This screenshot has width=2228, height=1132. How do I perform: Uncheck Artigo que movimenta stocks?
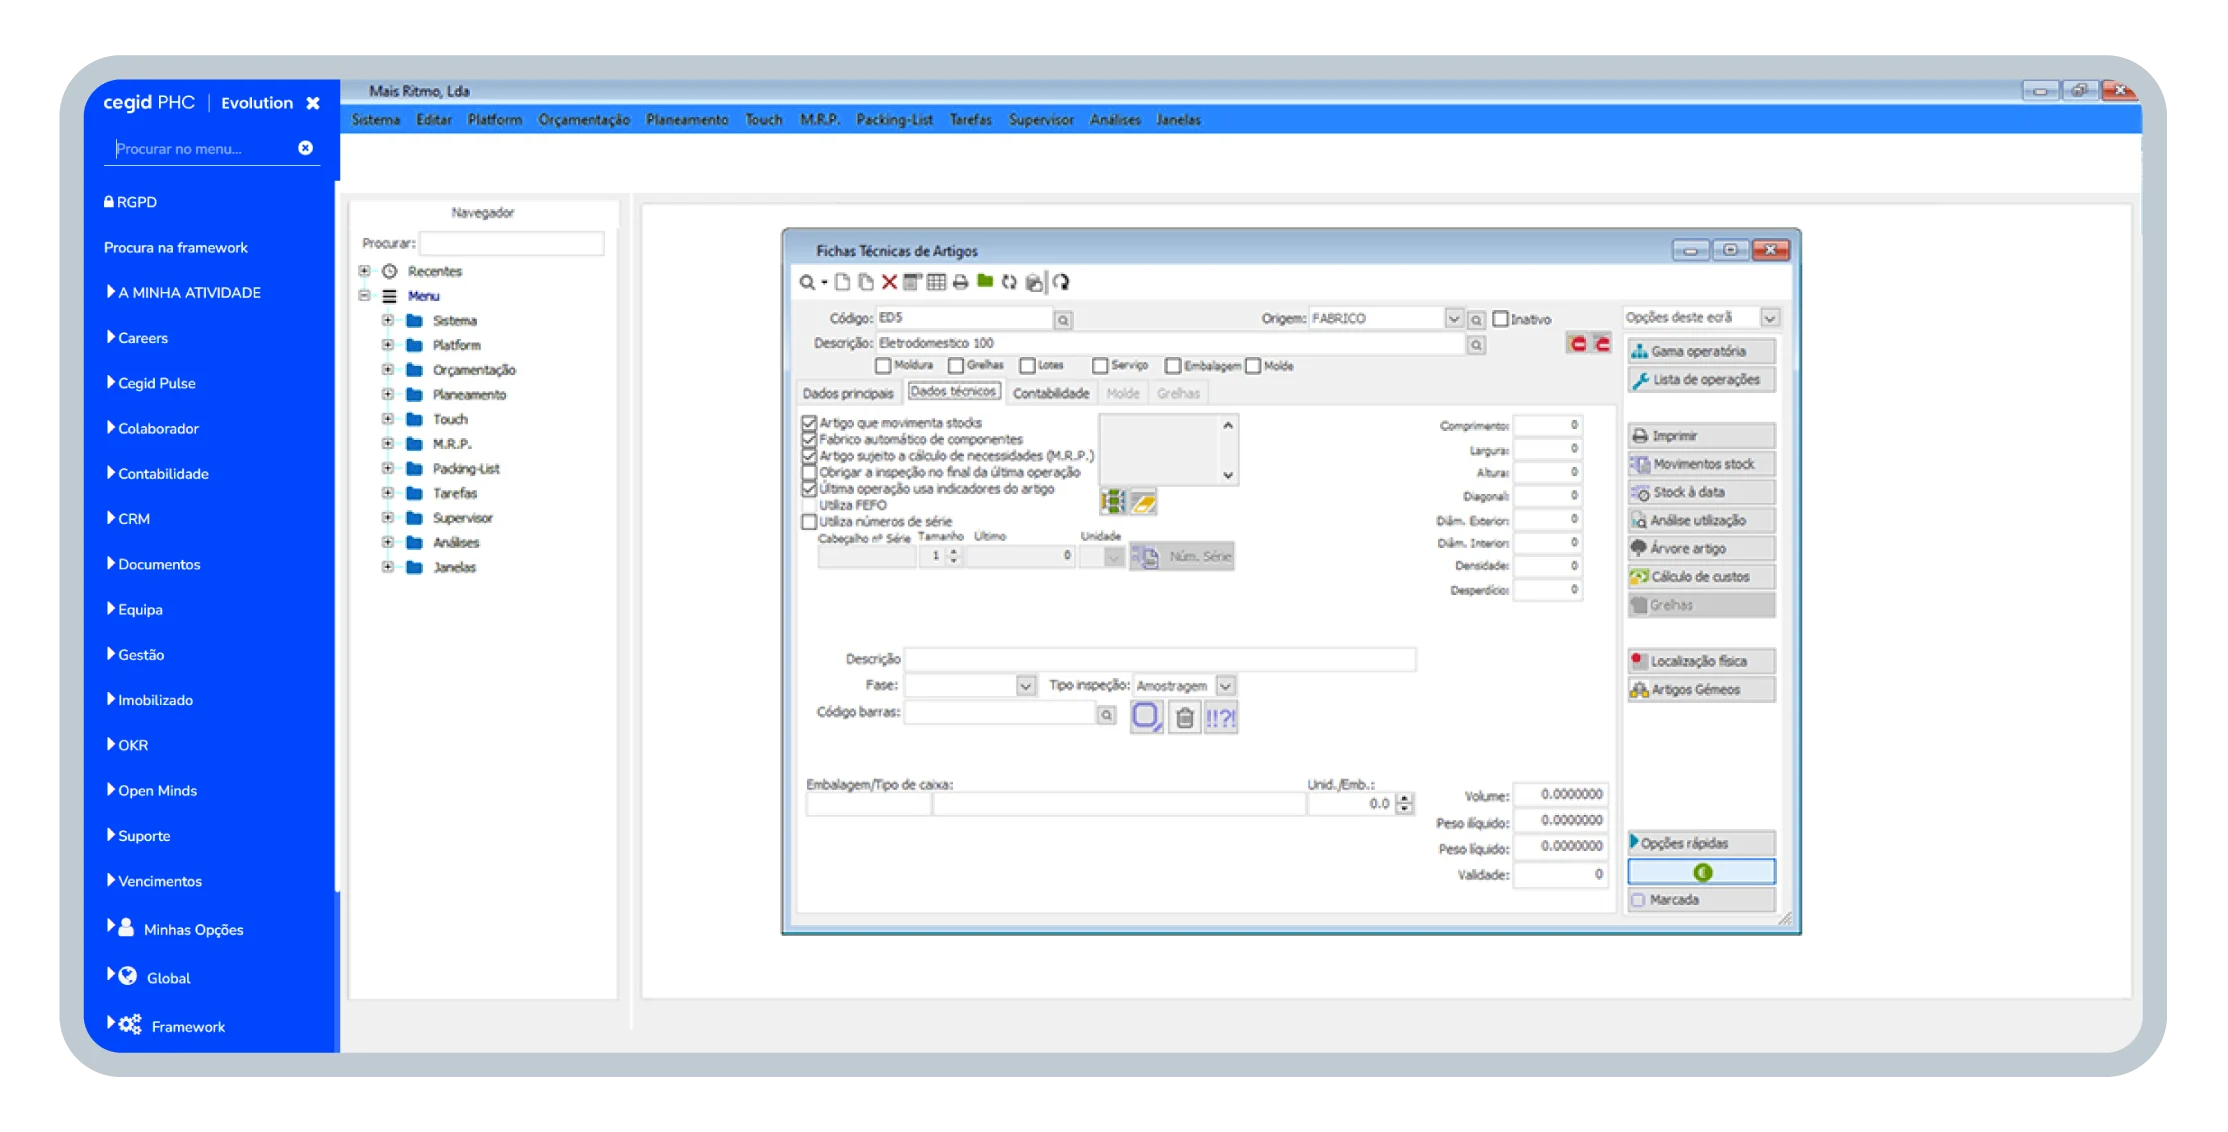[x=809, y=423]
